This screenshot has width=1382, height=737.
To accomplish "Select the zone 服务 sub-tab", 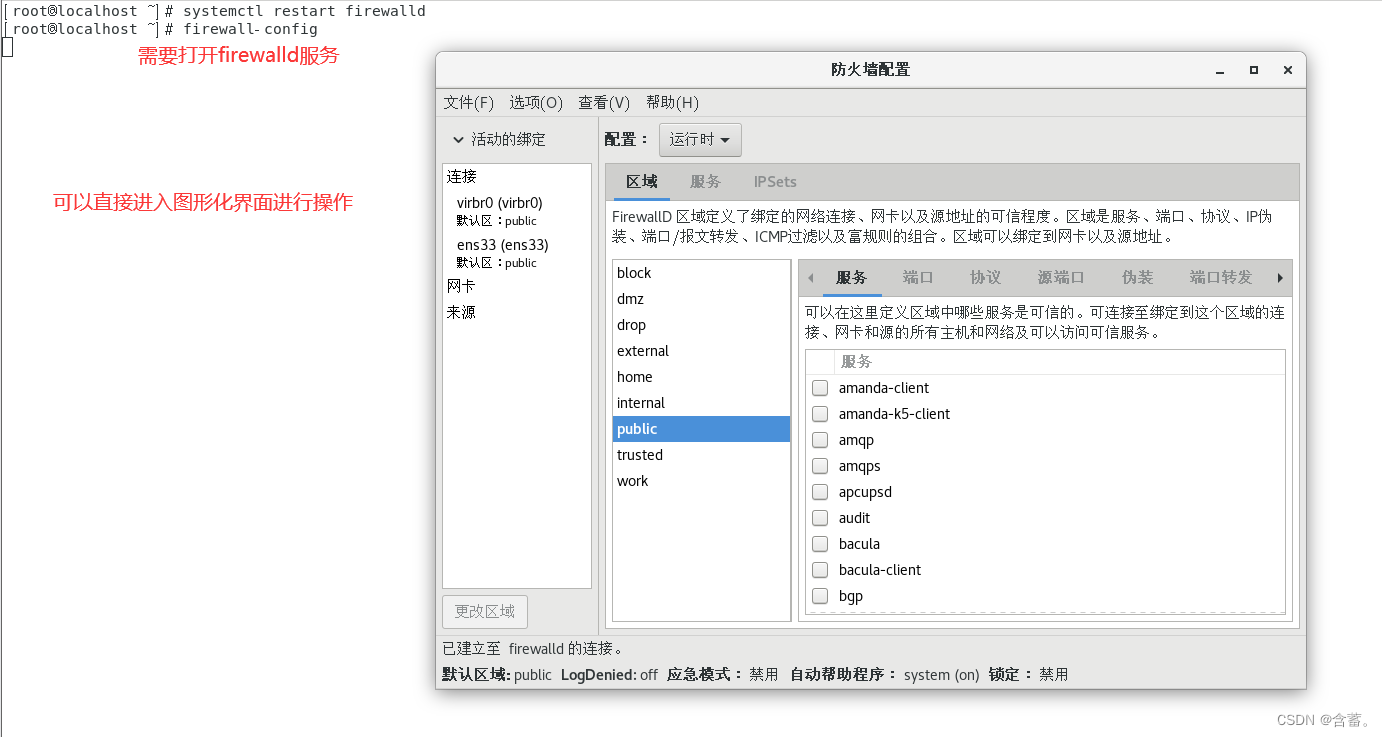I will click(852, 278).
